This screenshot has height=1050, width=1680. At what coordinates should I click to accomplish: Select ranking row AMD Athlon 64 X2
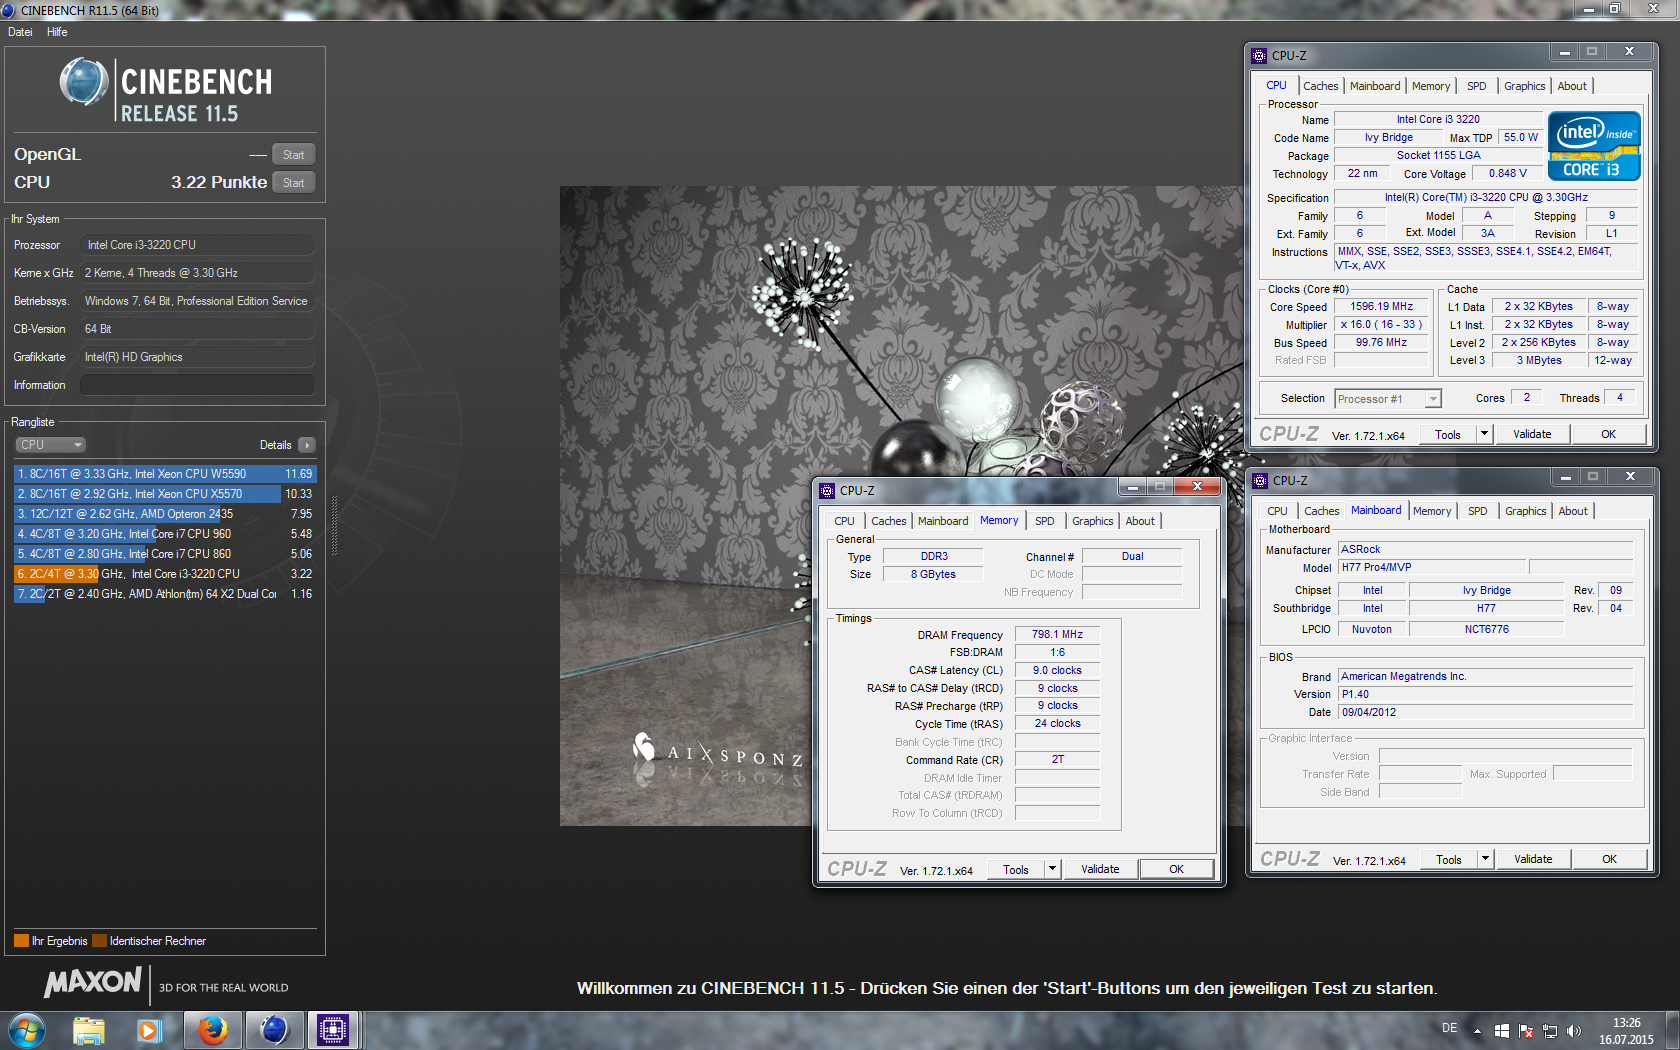point(165,594)
